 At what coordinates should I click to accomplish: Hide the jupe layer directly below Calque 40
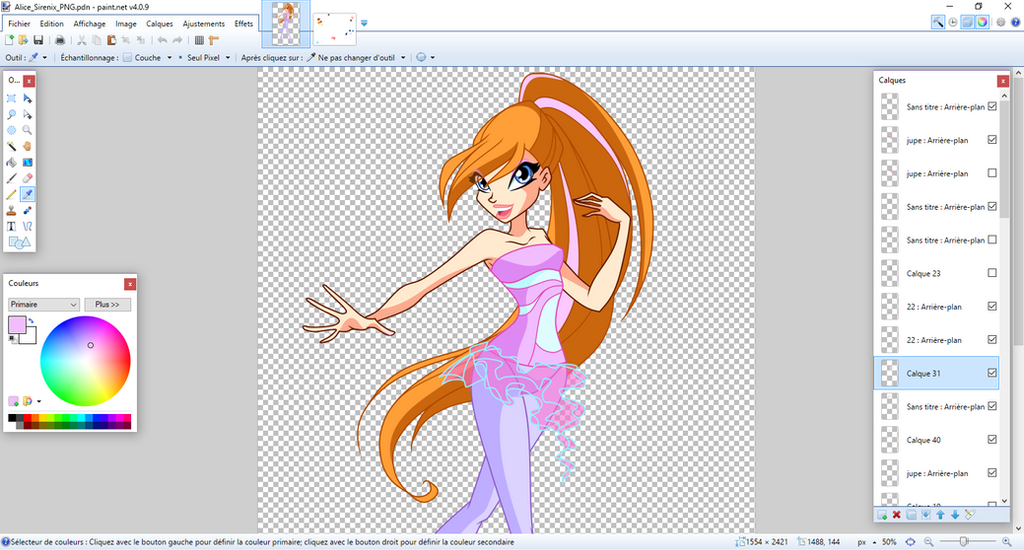[x=992, y=473]
